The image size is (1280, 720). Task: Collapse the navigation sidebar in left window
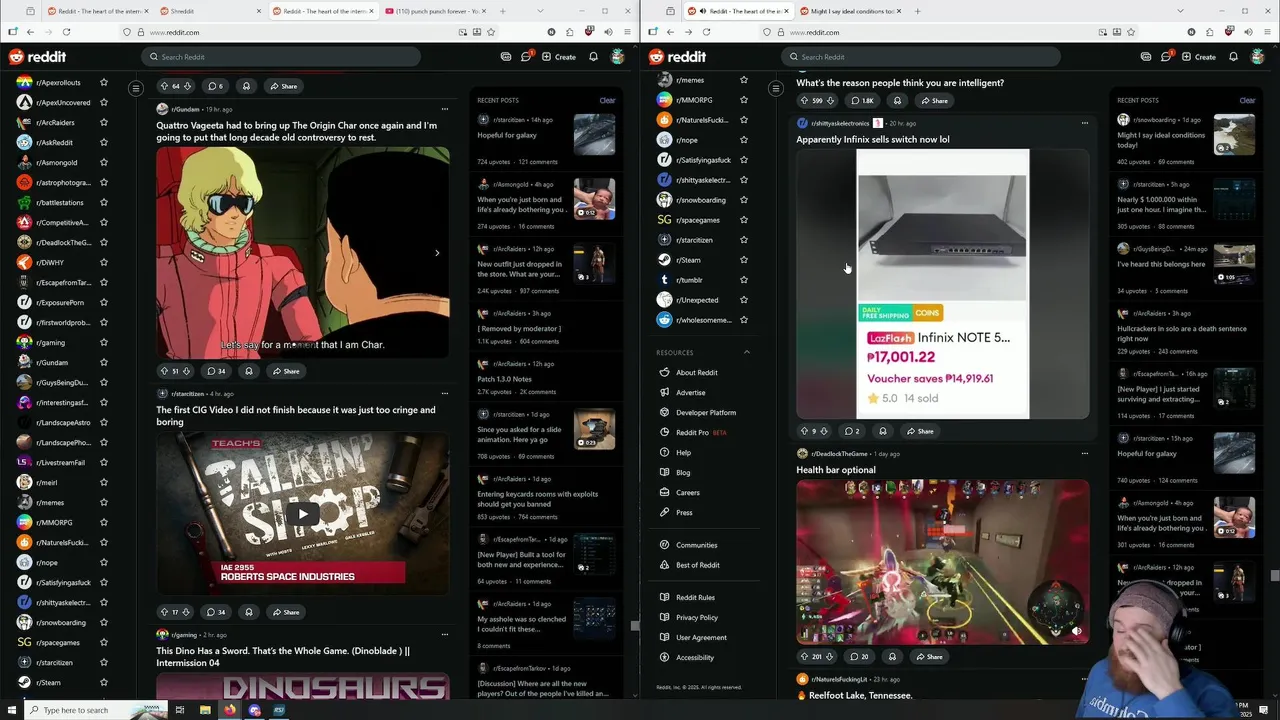click(136, 88)
